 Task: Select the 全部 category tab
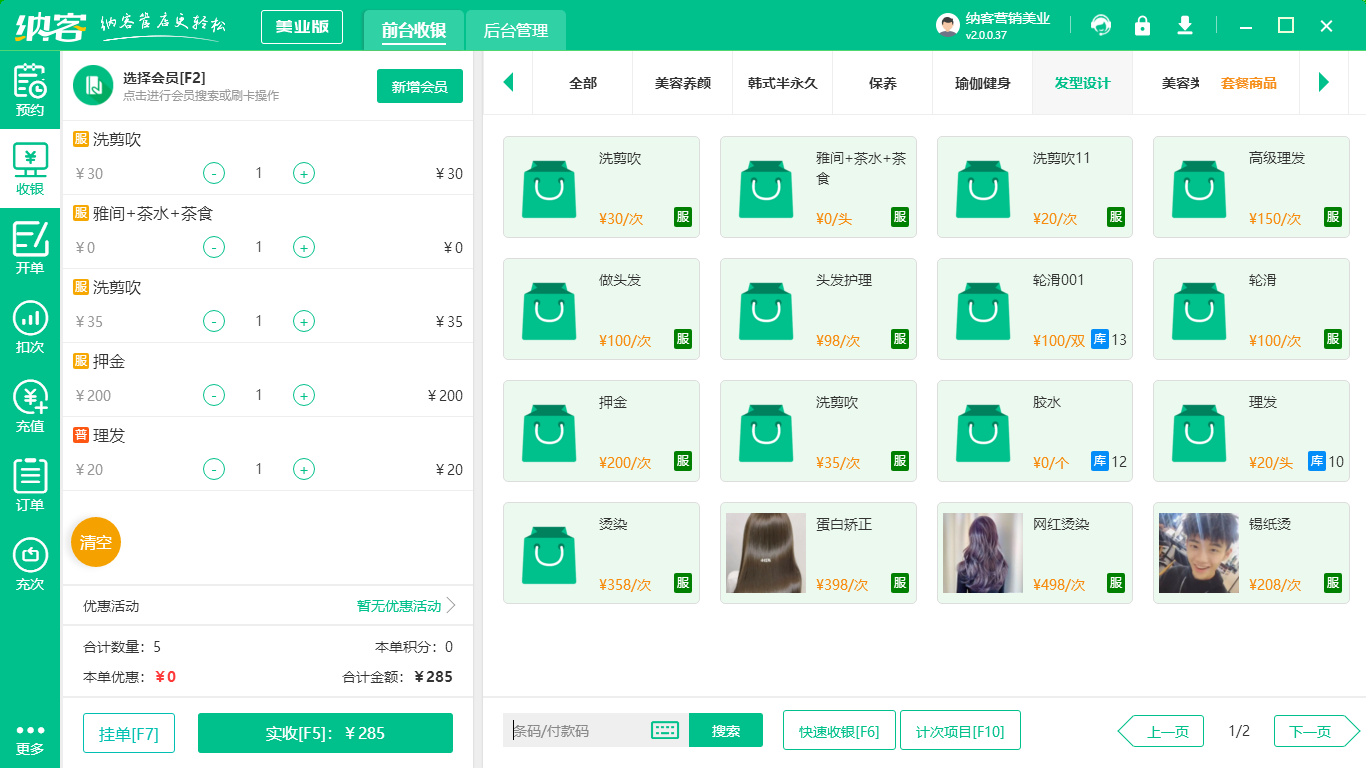(583, 83)
